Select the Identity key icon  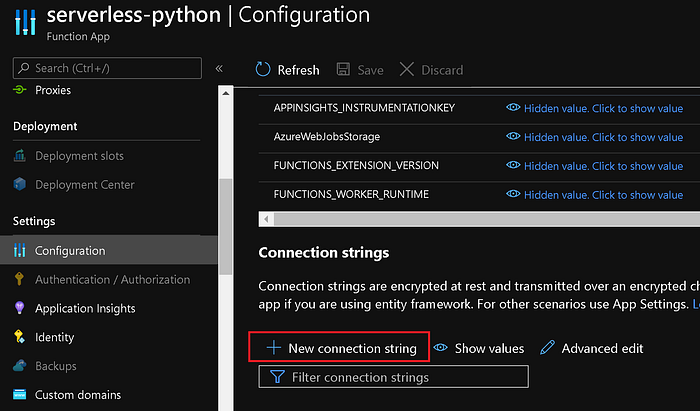click(19, 337)
